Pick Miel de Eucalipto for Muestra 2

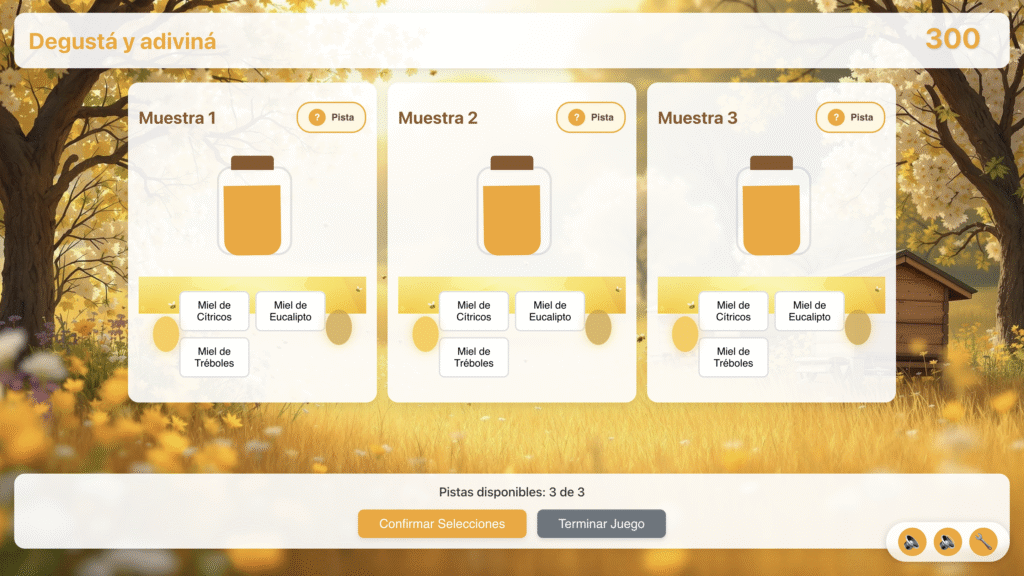(x=550, y=311)
